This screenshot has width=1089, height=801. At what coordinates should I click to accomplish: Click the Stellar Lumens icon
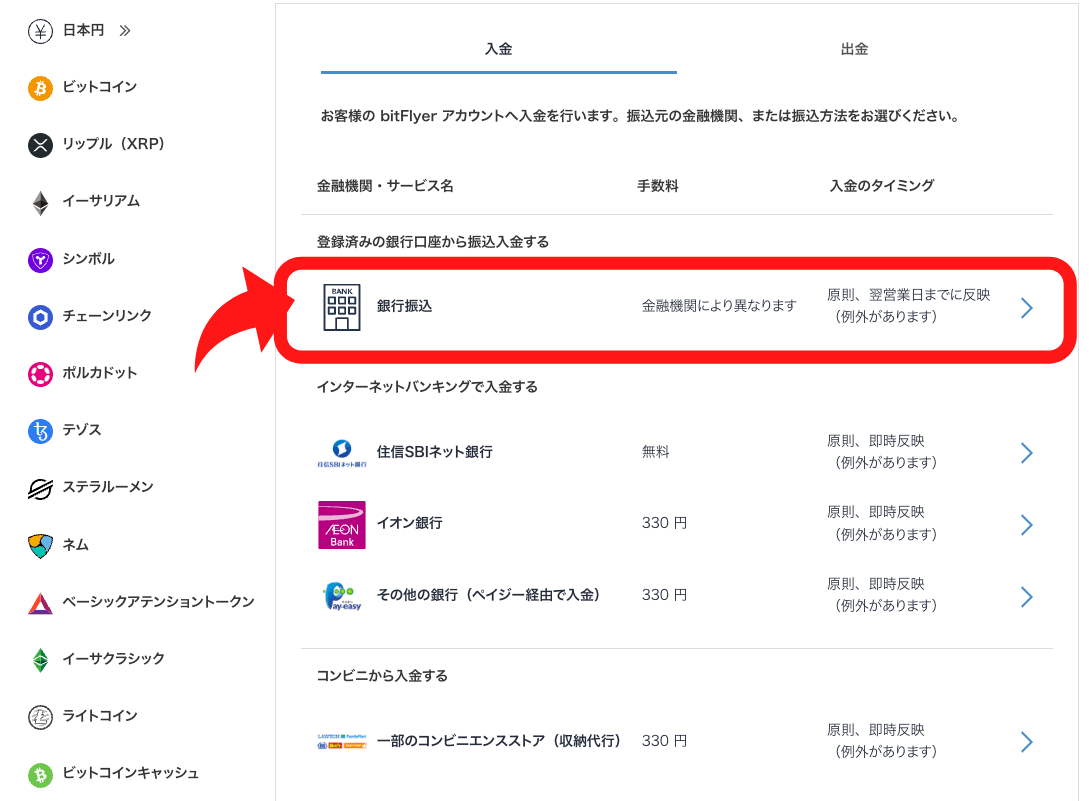tap(40, 489)
